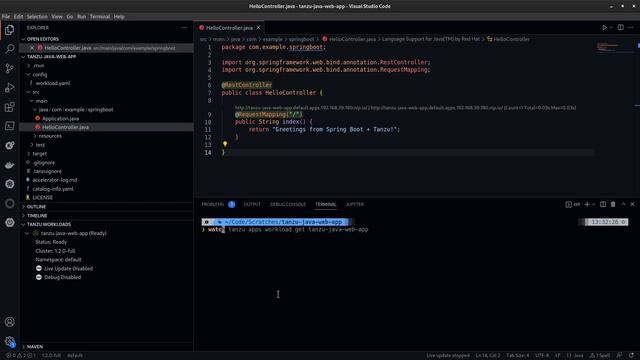Click the Run Java play button in editor toolbar

[x=604, y=28]
